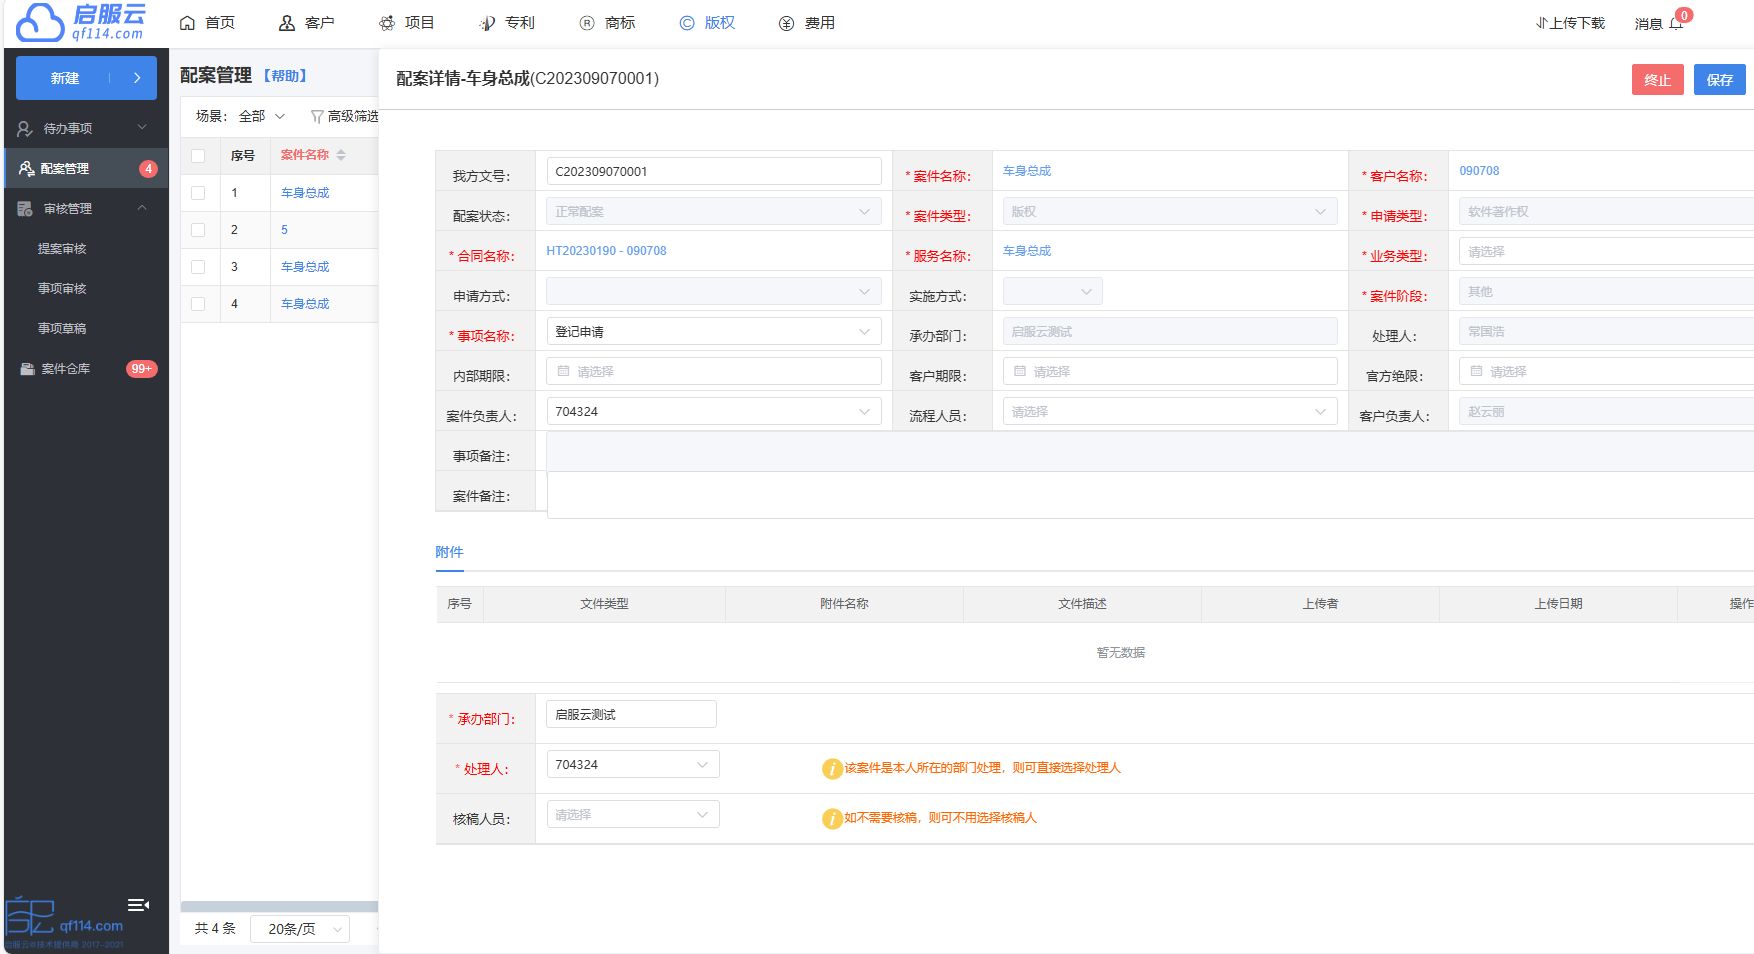The width and height of the screenshot is (1754, 954).
Task: Open the 事项名称 dropdown showing 登记申请
Action: (x=714, y=331)
